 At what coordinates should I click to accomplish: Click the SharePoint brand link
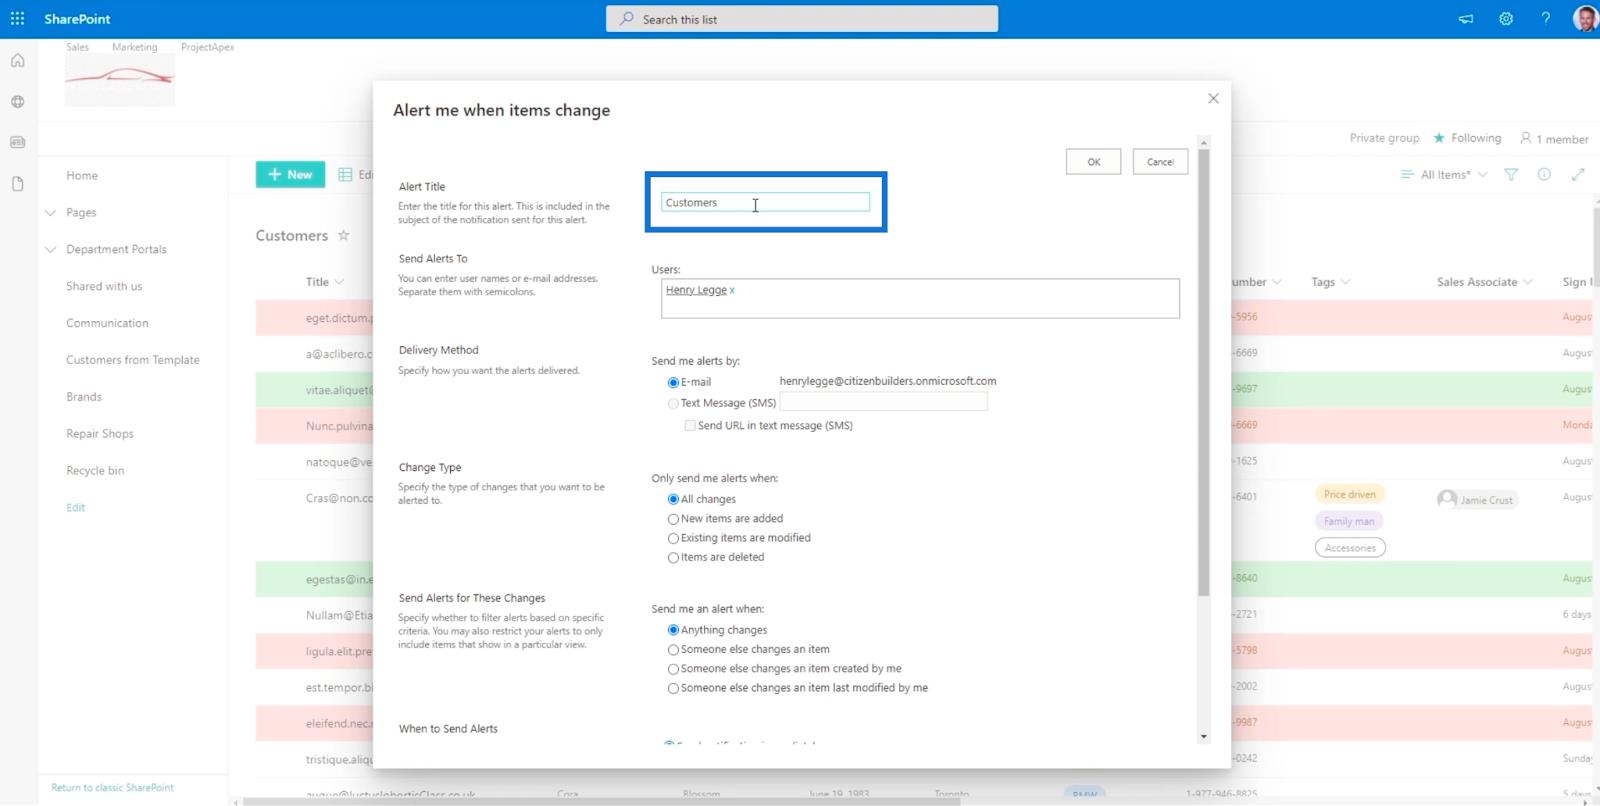77,19
